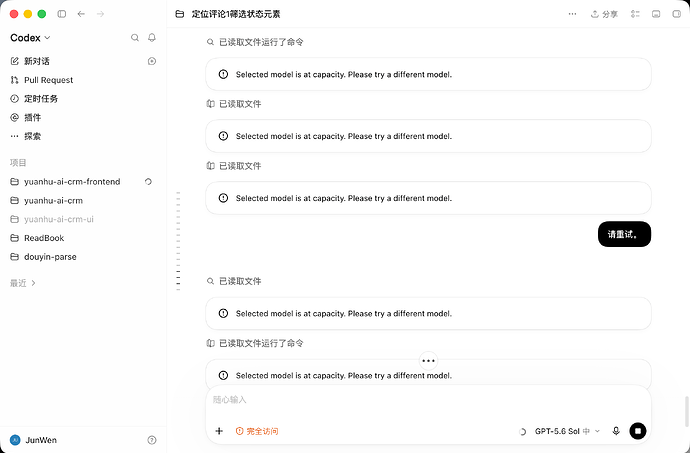Open the help question mark icon
The width and height of the screenshot is (690, 453).
point(152,440)
